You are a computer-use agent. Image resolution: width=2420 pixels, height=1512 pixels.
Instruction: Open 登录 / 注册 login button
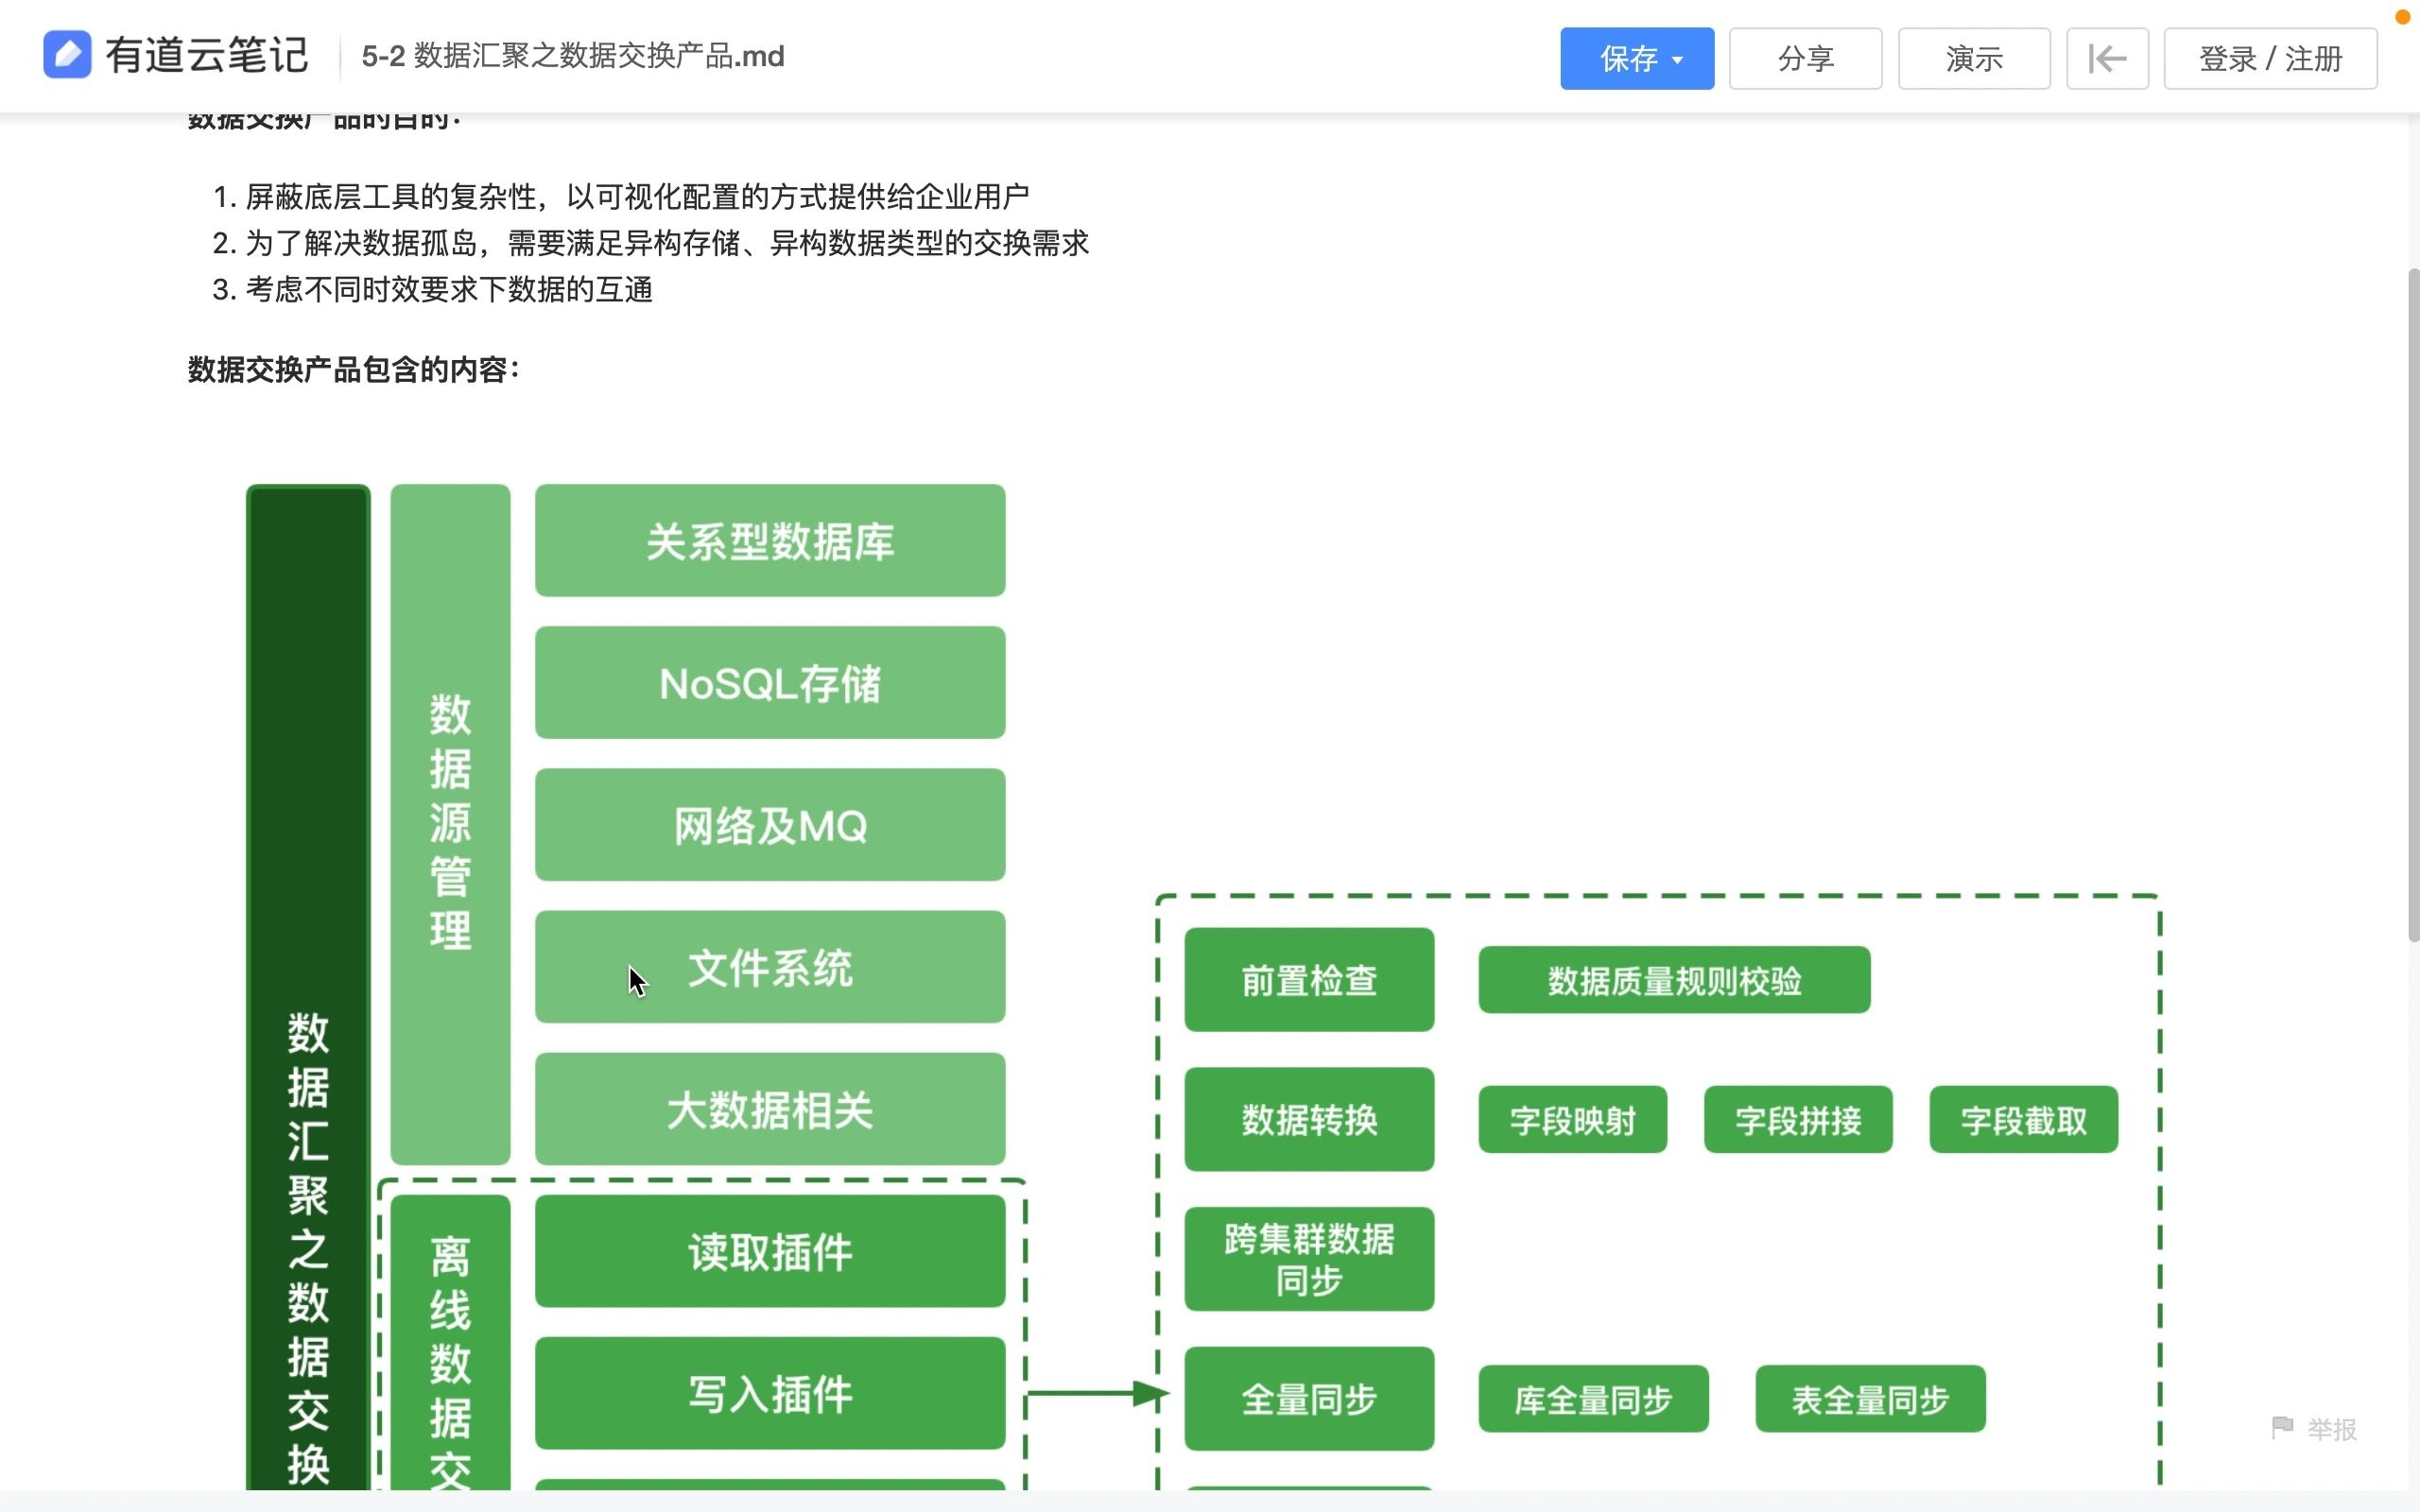pyautogui.click(x=2270, y=59)
